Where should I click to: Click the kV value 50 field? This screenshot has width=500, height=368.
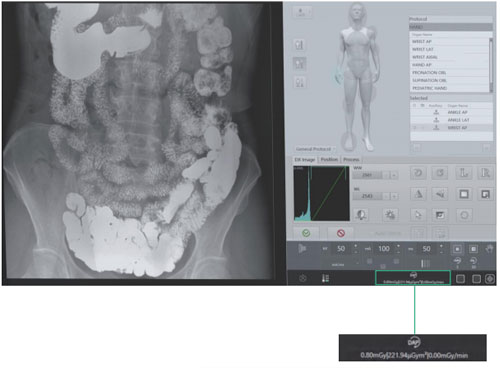(x=341, y=249)
